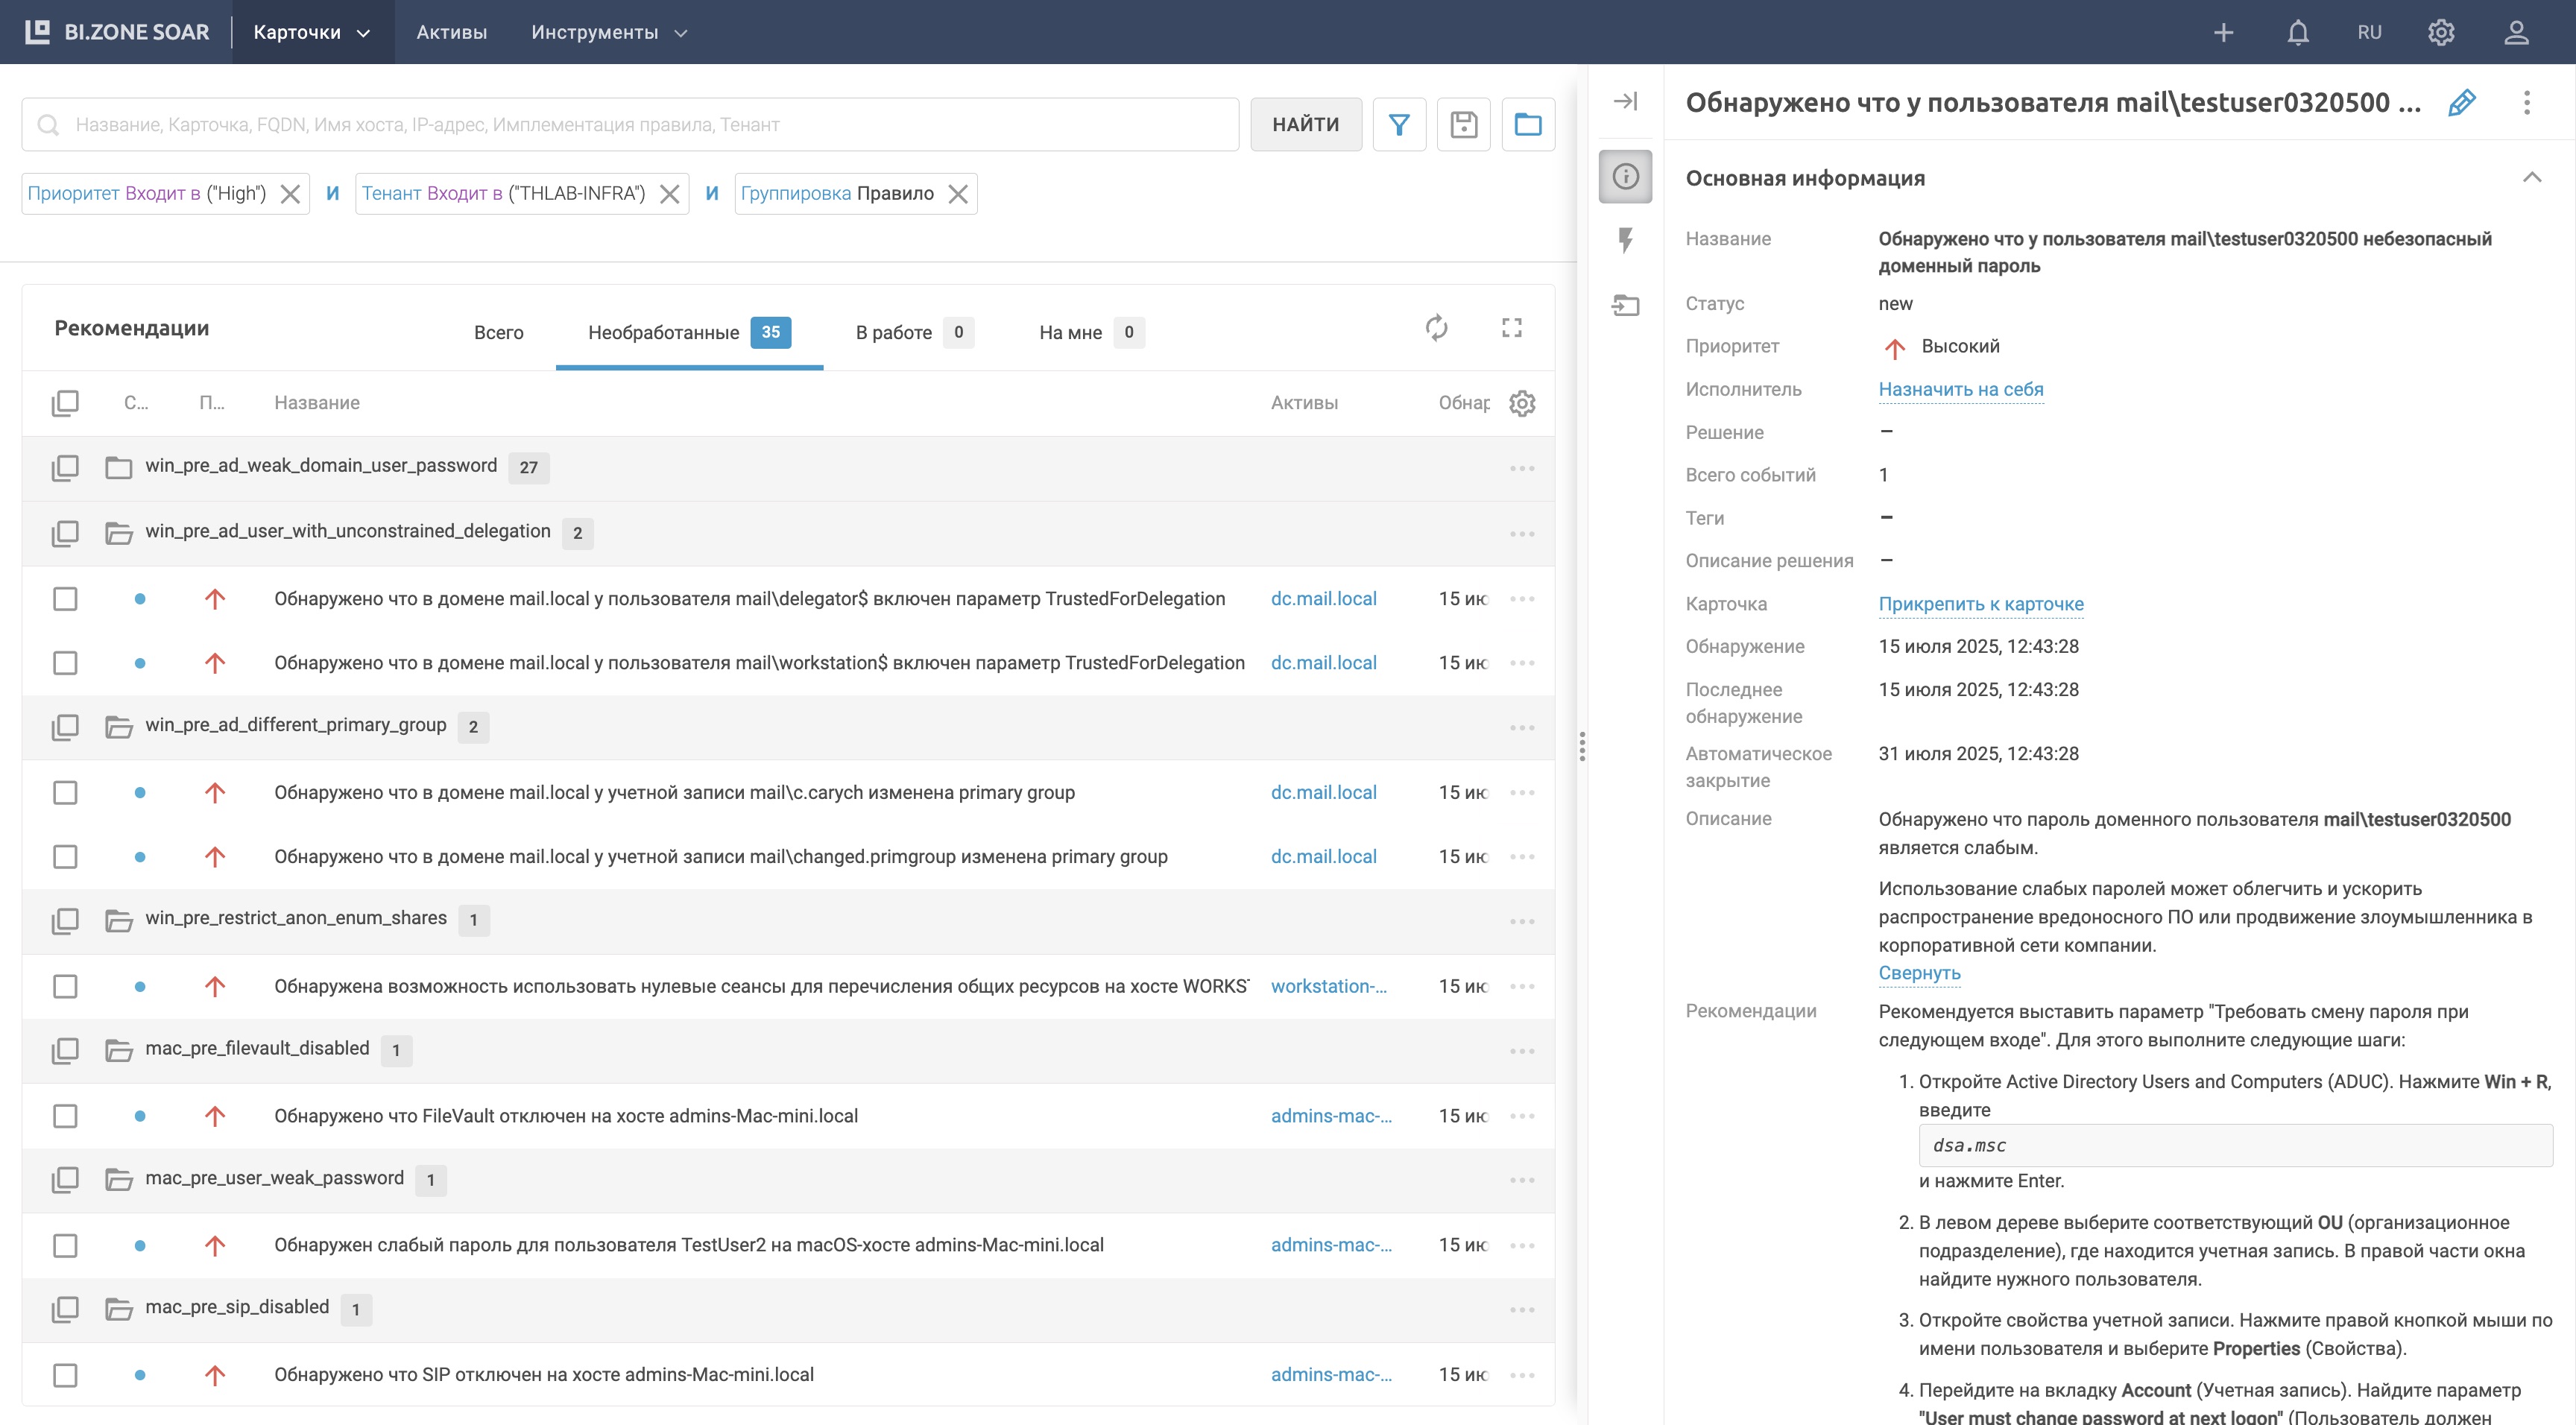Collapse the Основная информация section

(x=2531, y=178)
